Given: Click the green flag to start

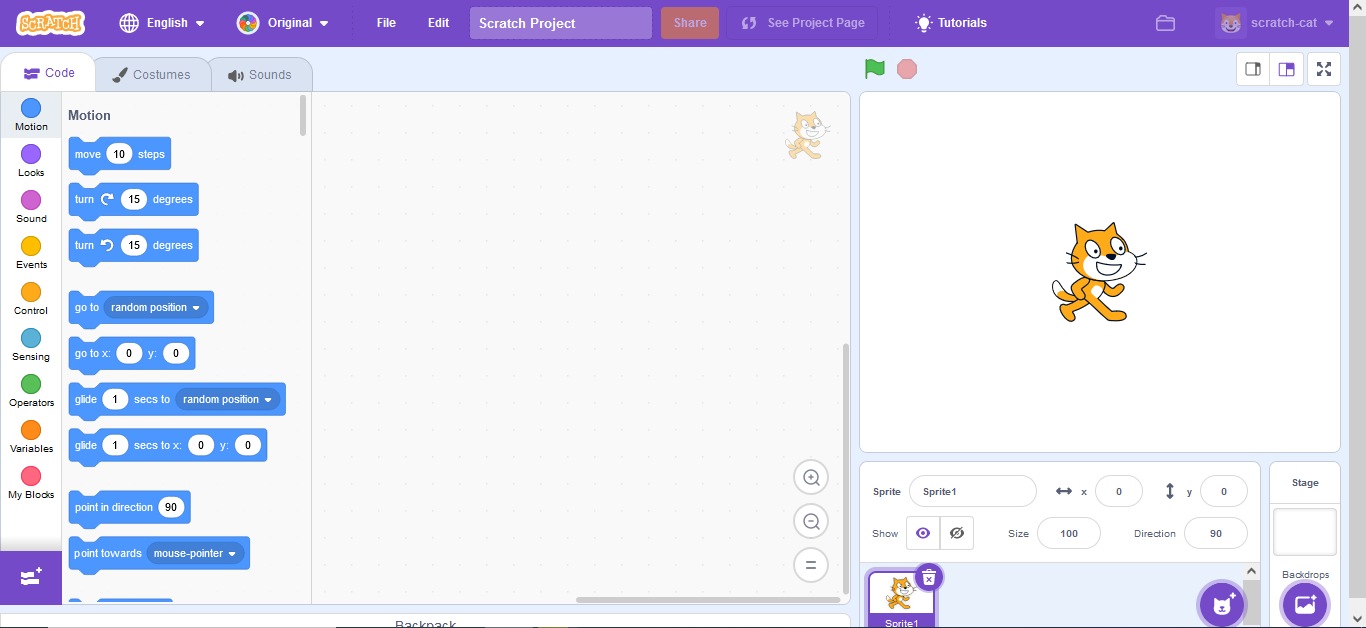Looking at the screenshot, I should 875,69.
